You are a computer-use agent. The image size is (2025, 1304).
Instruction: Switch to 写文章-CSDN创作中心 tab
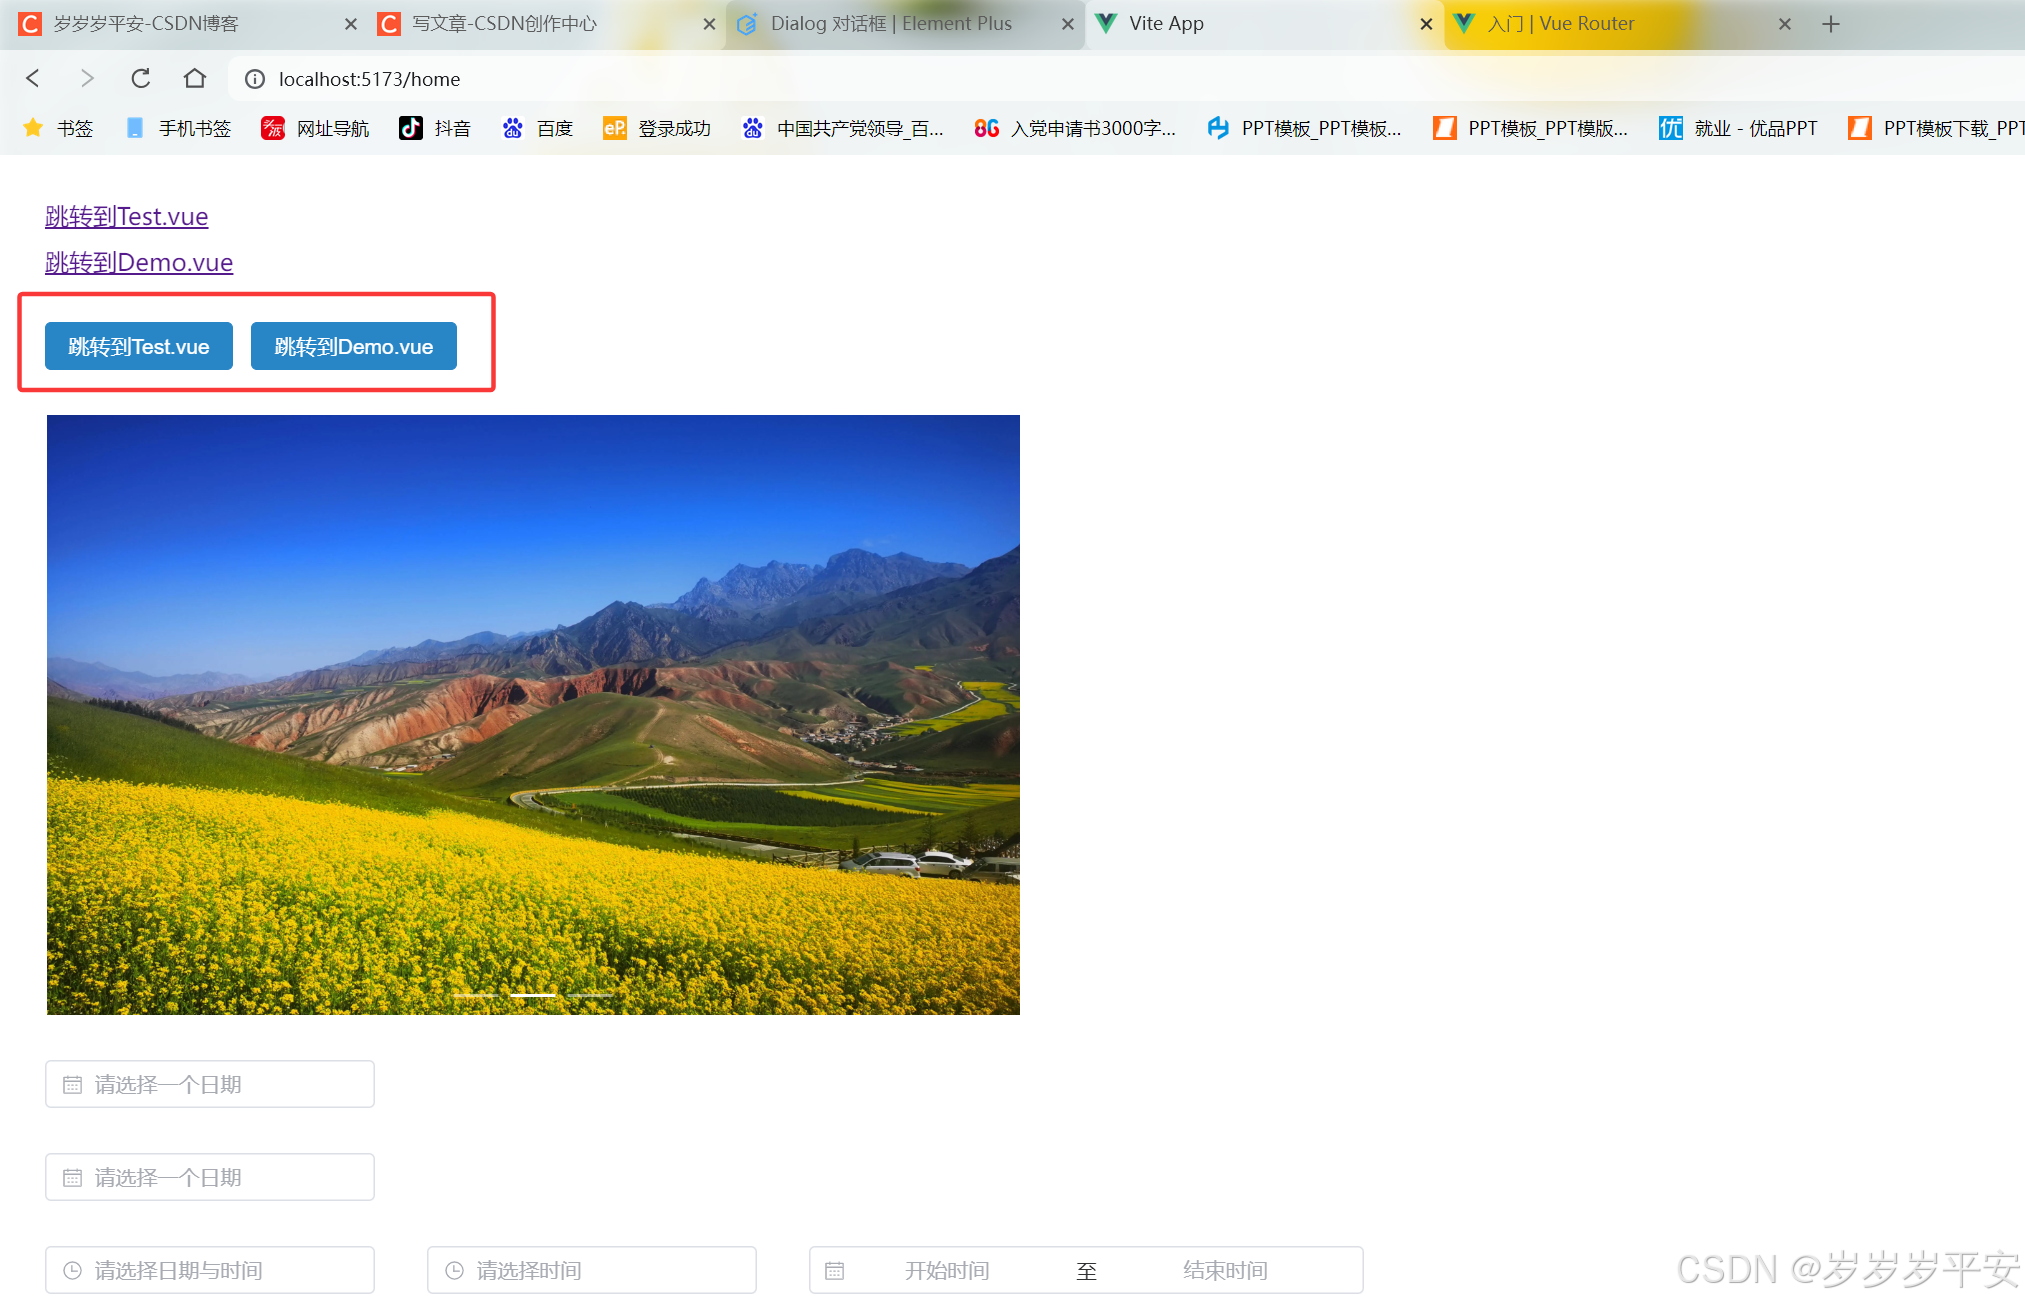[x=505, y=24]
